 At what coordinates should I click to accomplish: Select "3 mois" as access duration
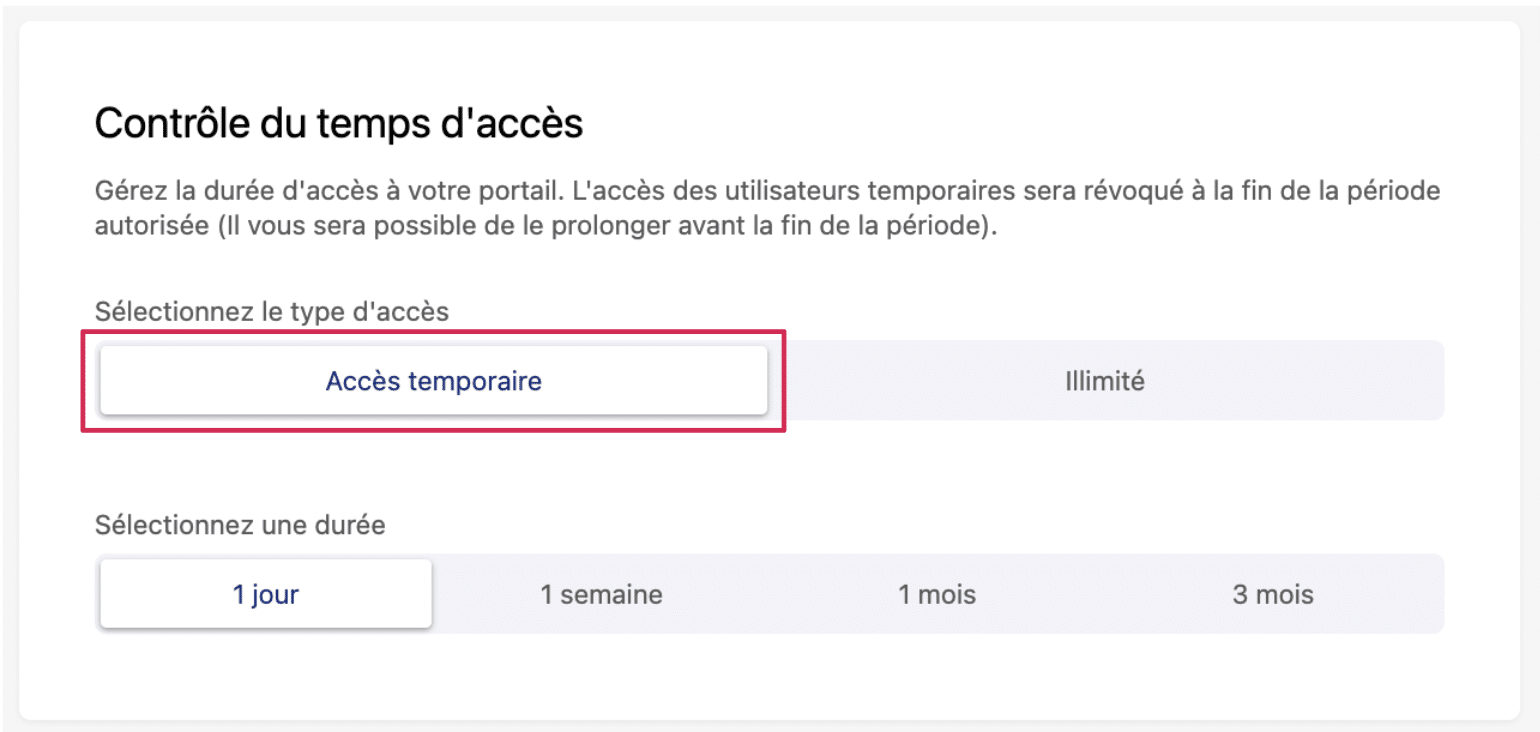click(x=1272, y=595)
